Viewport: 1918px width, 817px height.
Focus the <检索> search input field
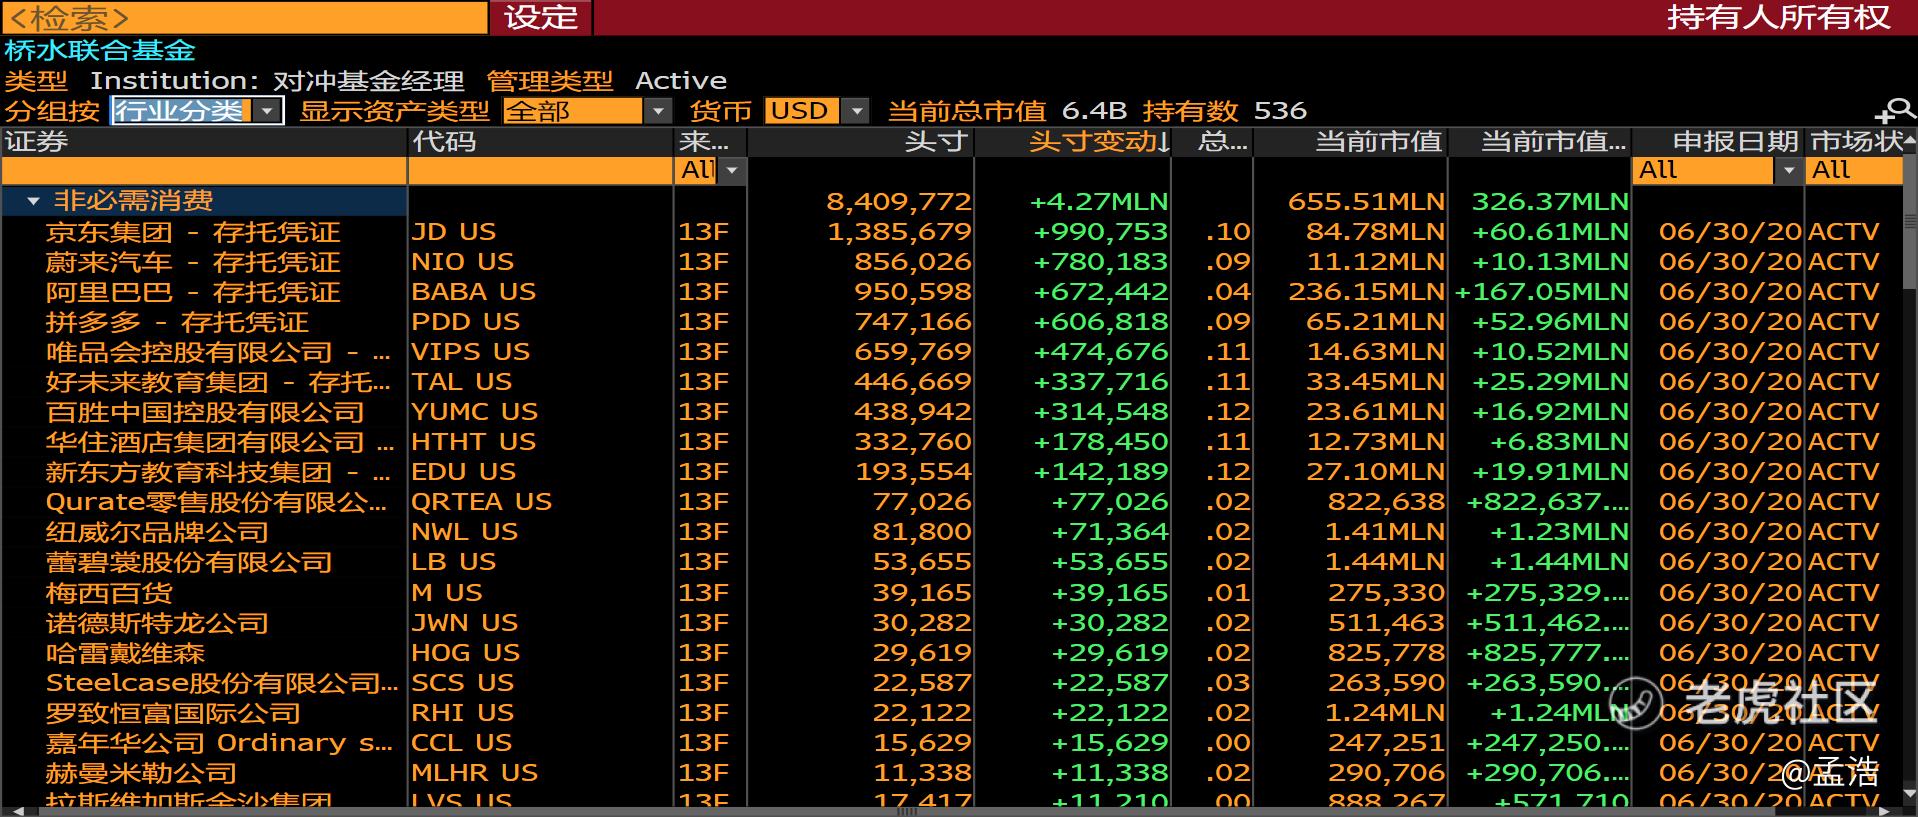pyautogui.click(x=244, y=17)
